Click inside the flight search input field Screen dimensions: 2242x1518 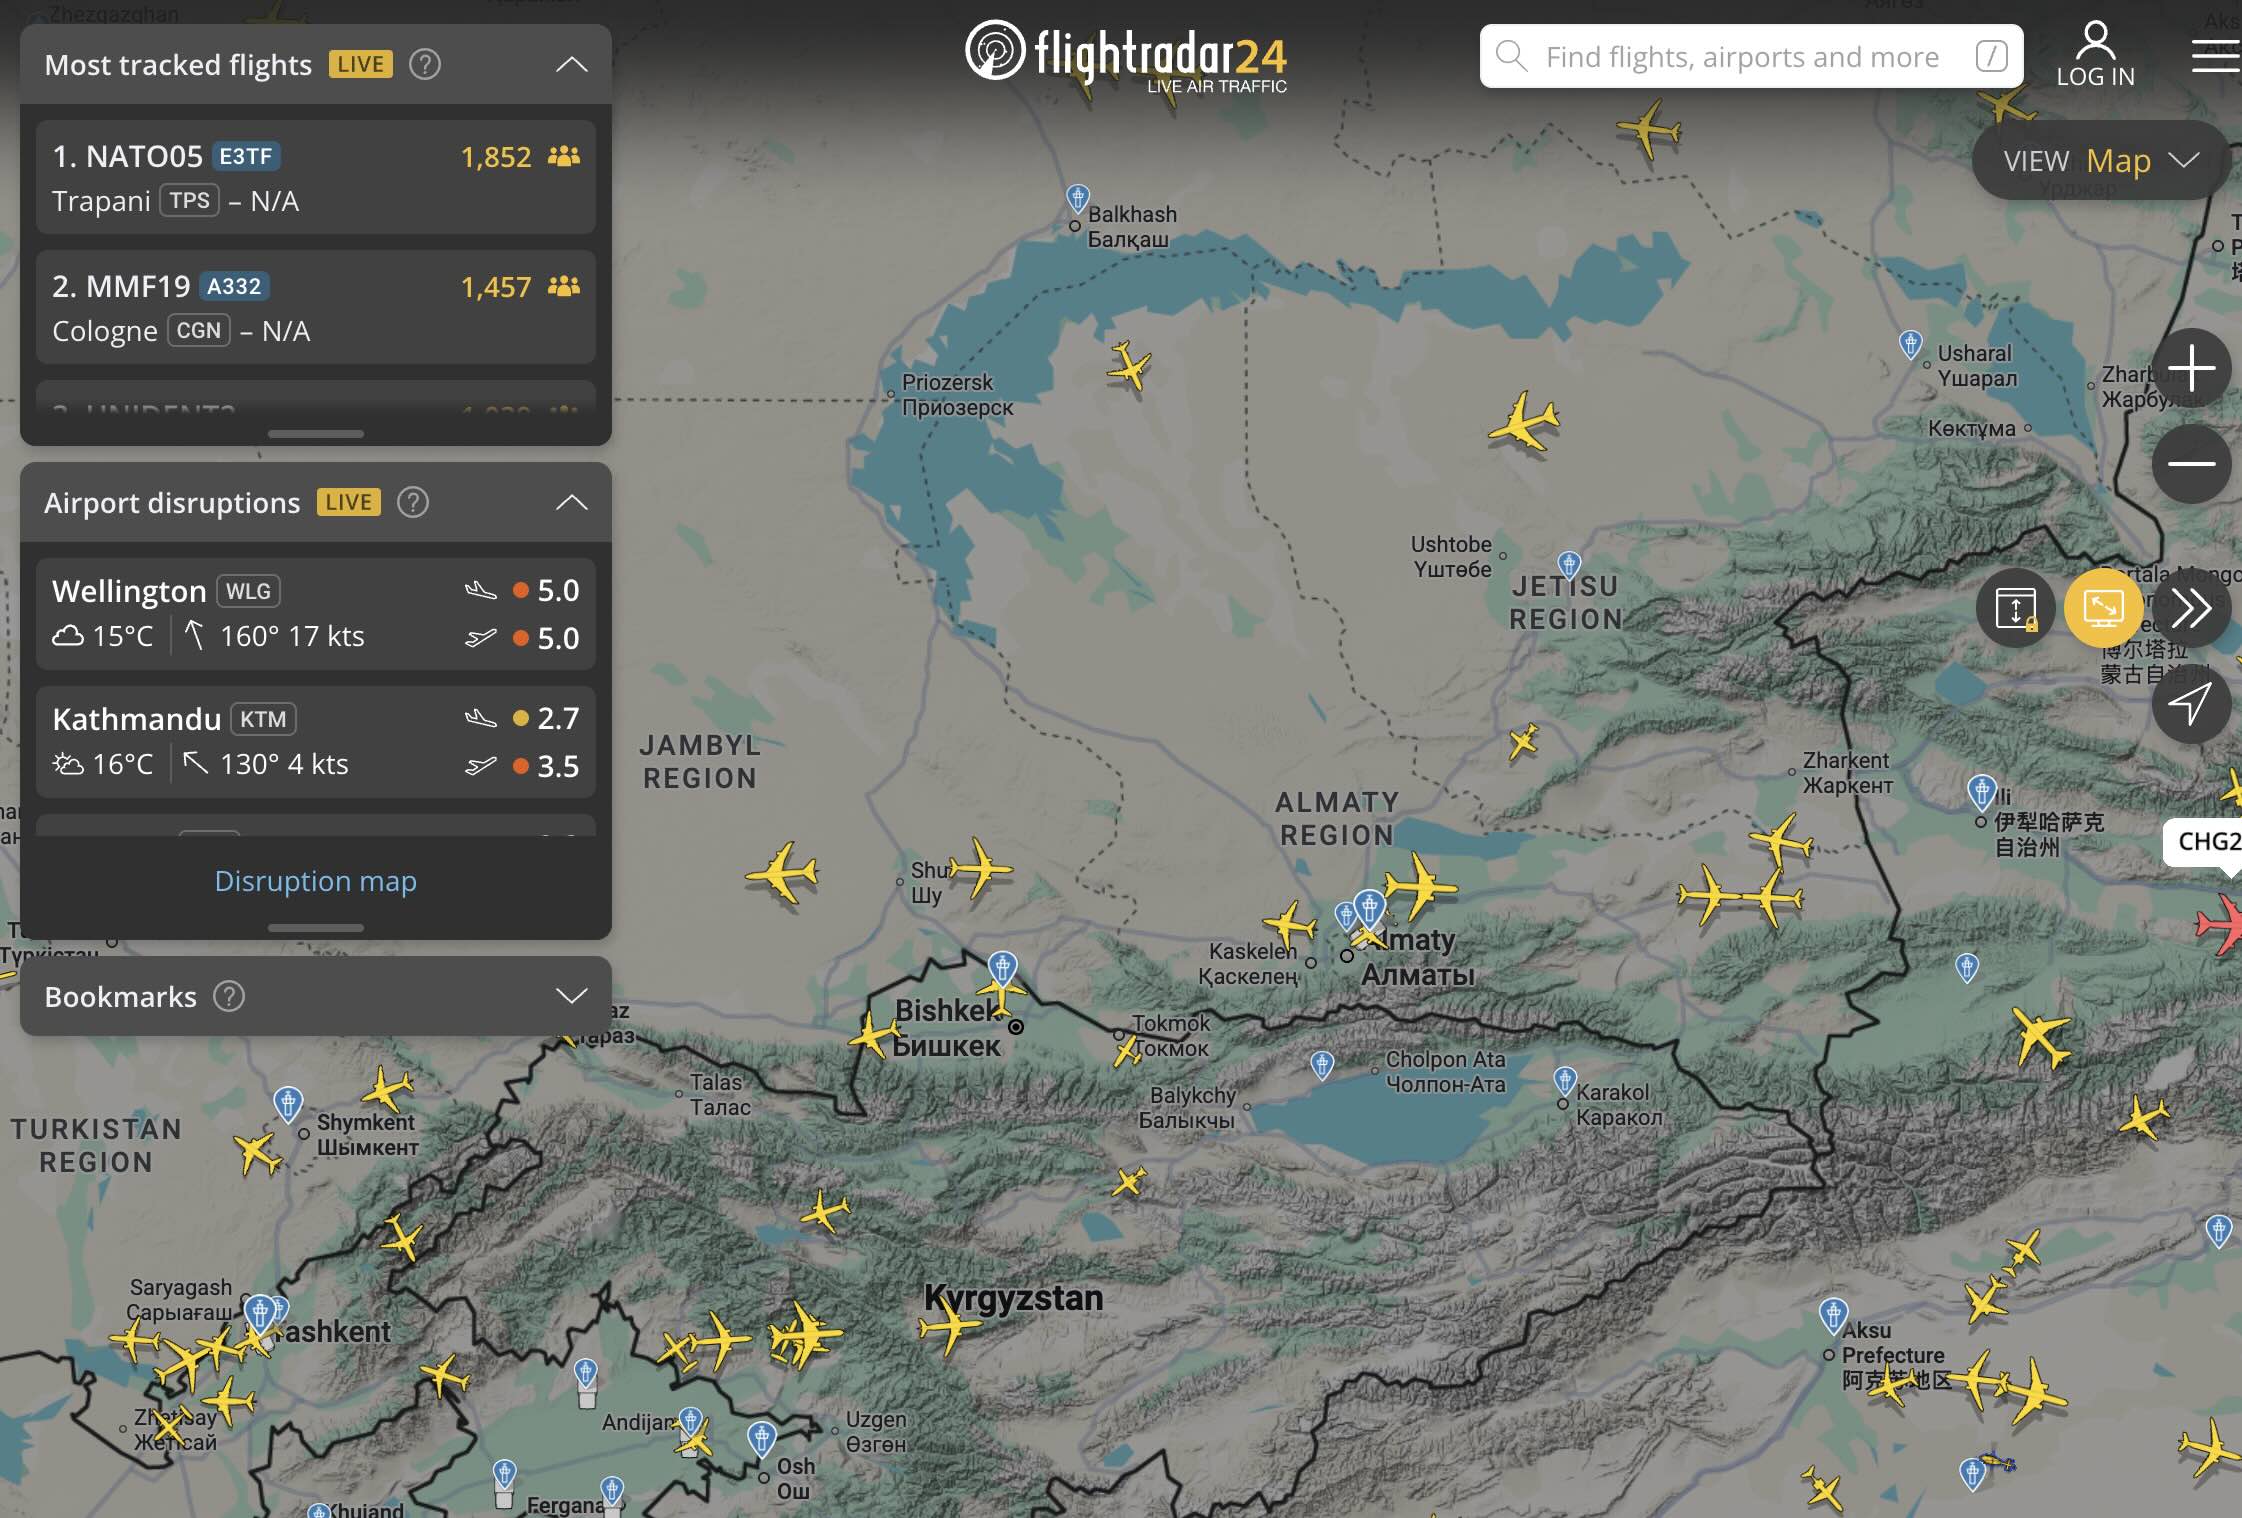1750,56
